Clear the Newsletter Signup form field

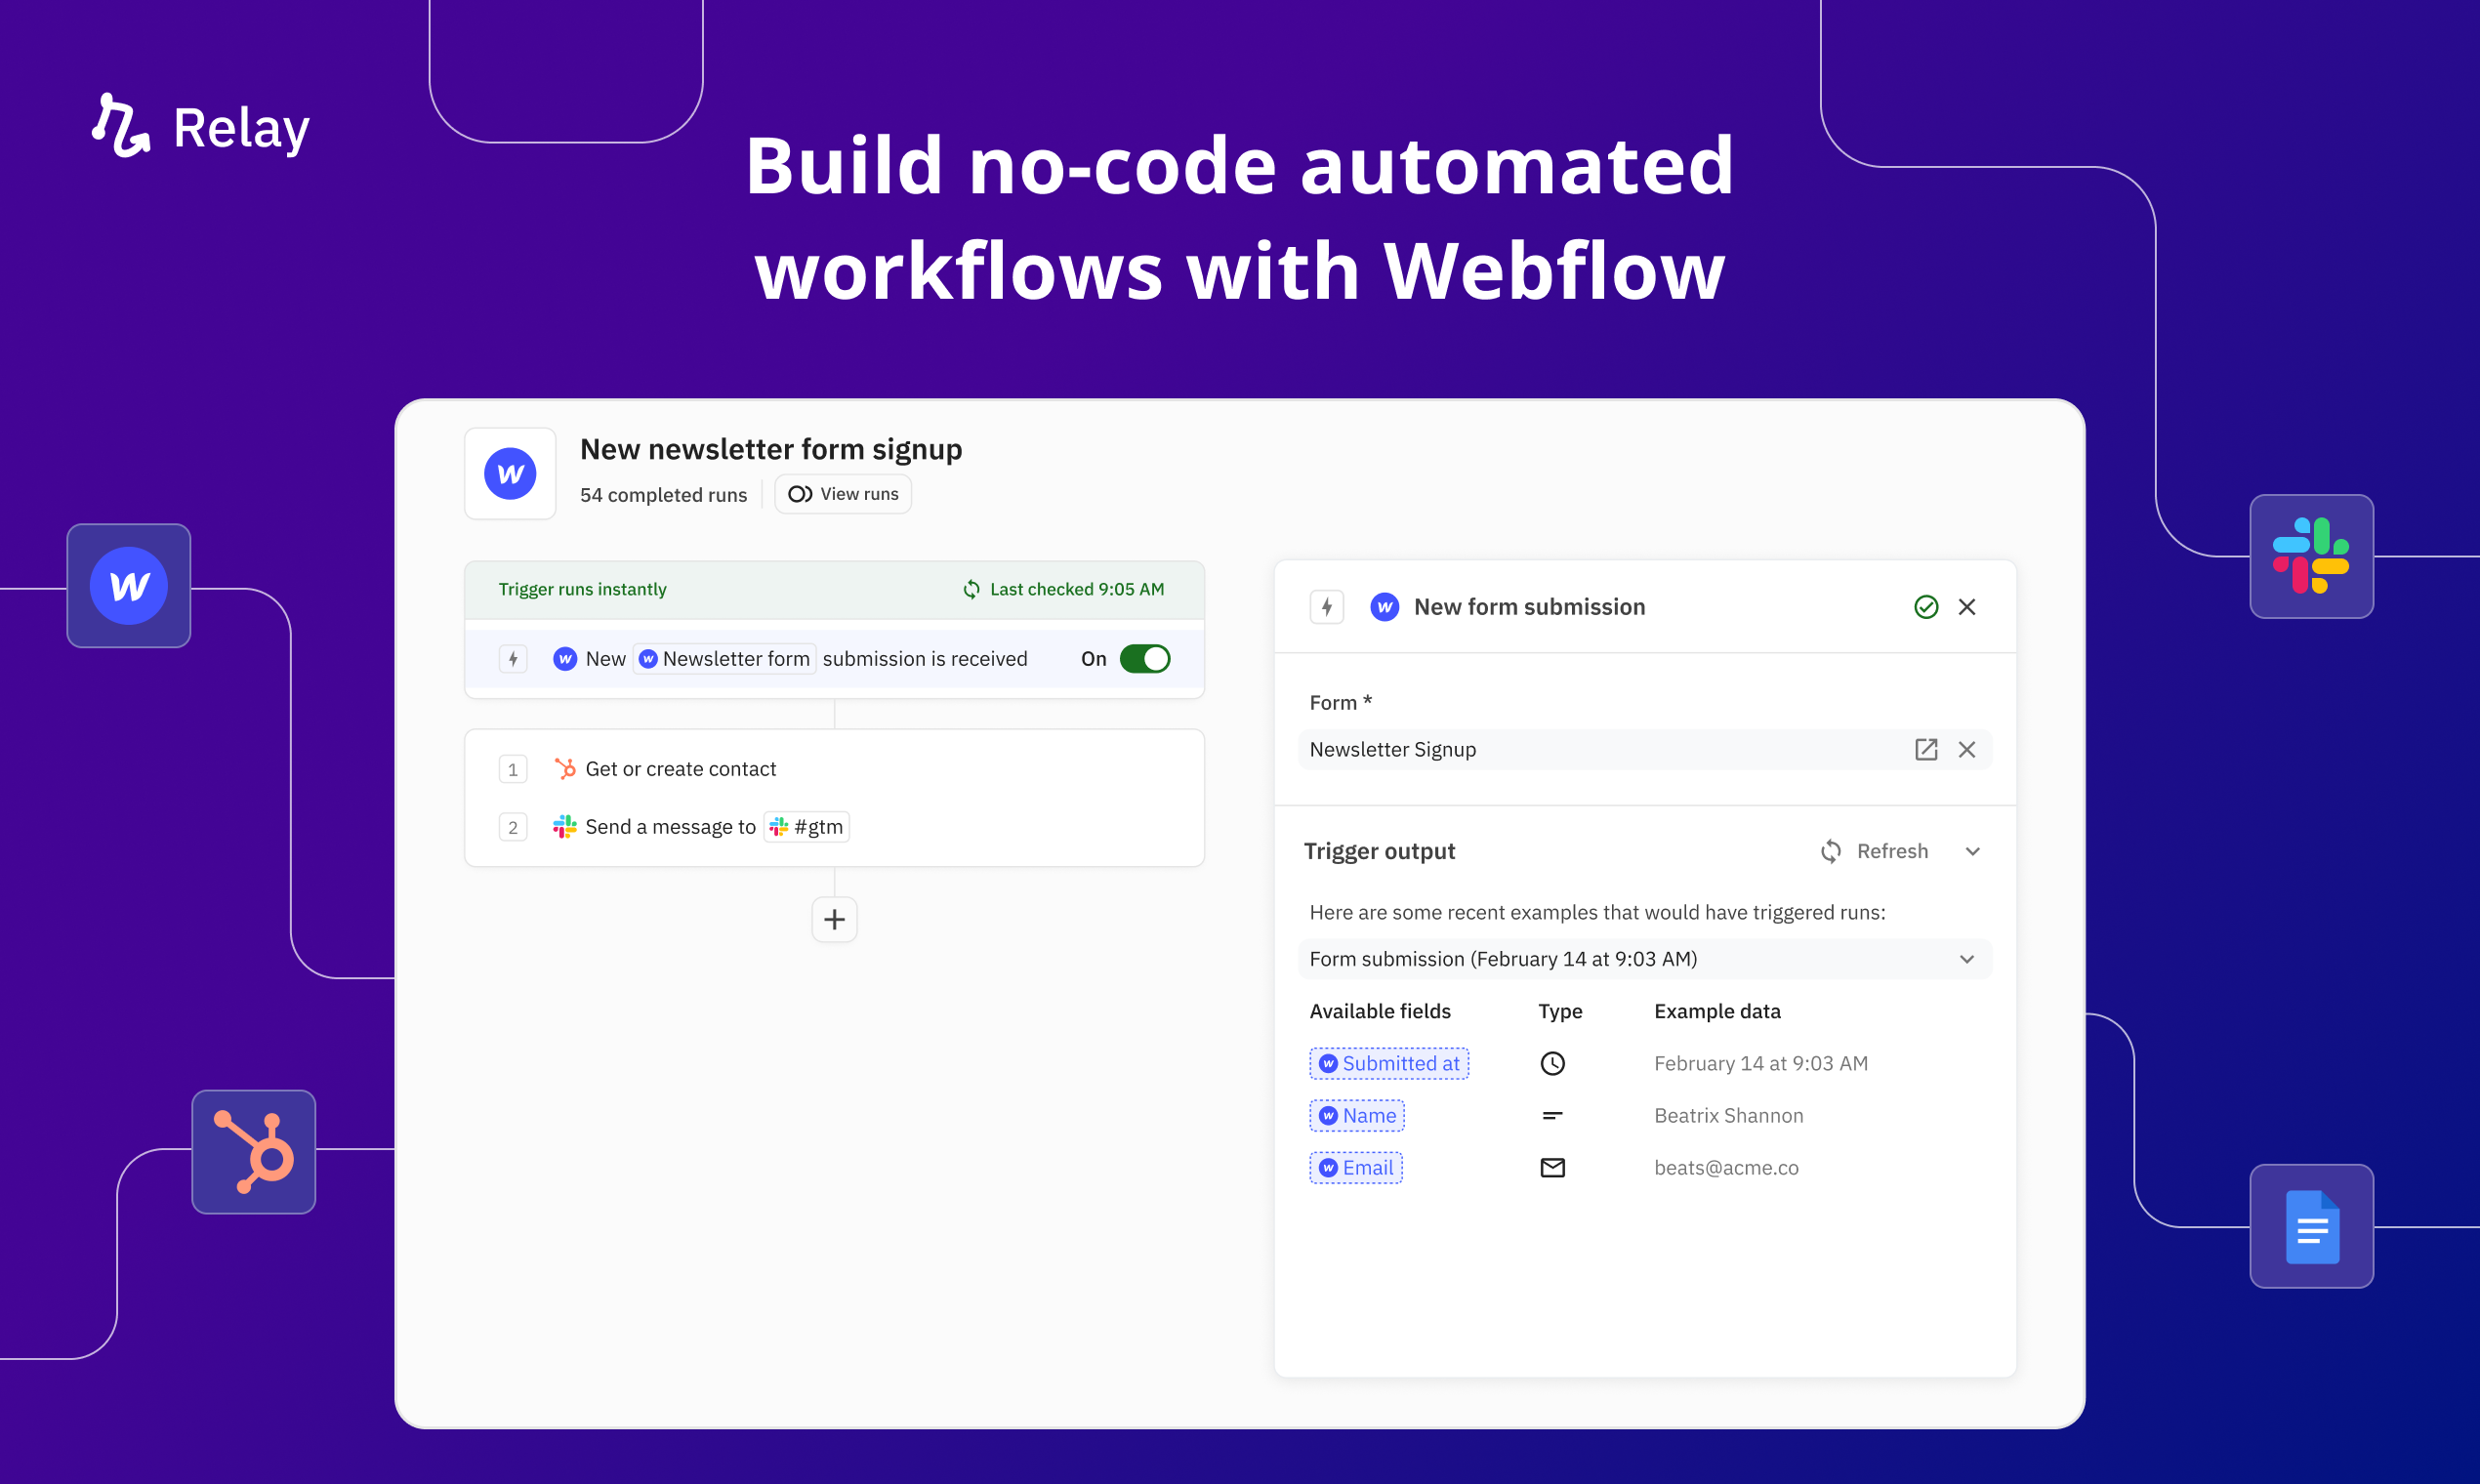coord(1966,749)
